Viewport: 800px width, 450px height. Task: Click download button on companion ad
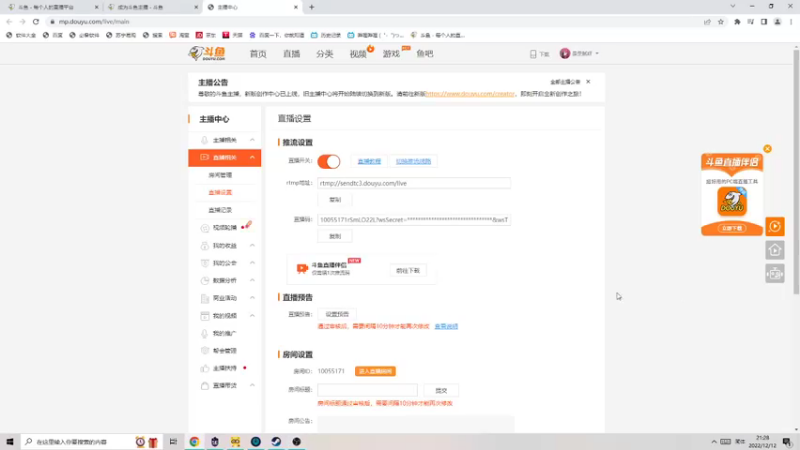732,228
